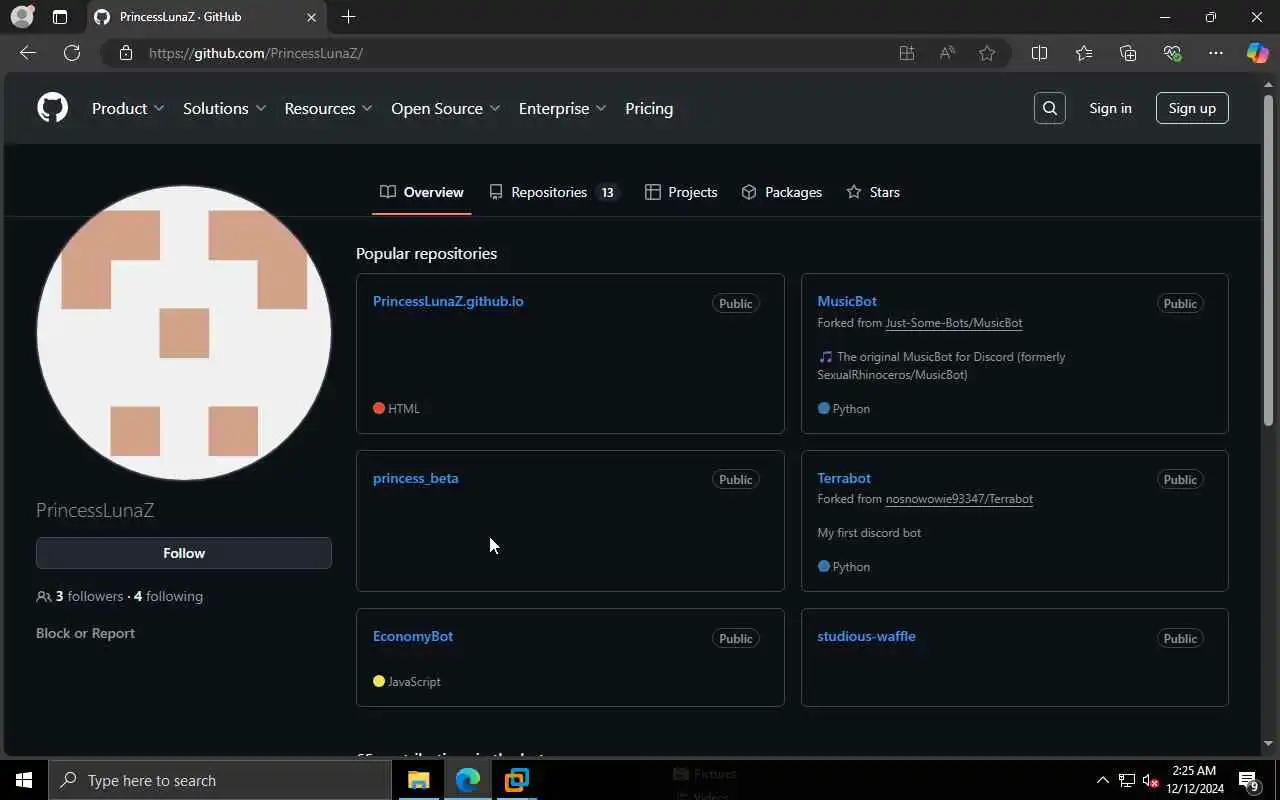View the 4 following link
Screen dimensions: 1280x800
(x=168, y=596)
